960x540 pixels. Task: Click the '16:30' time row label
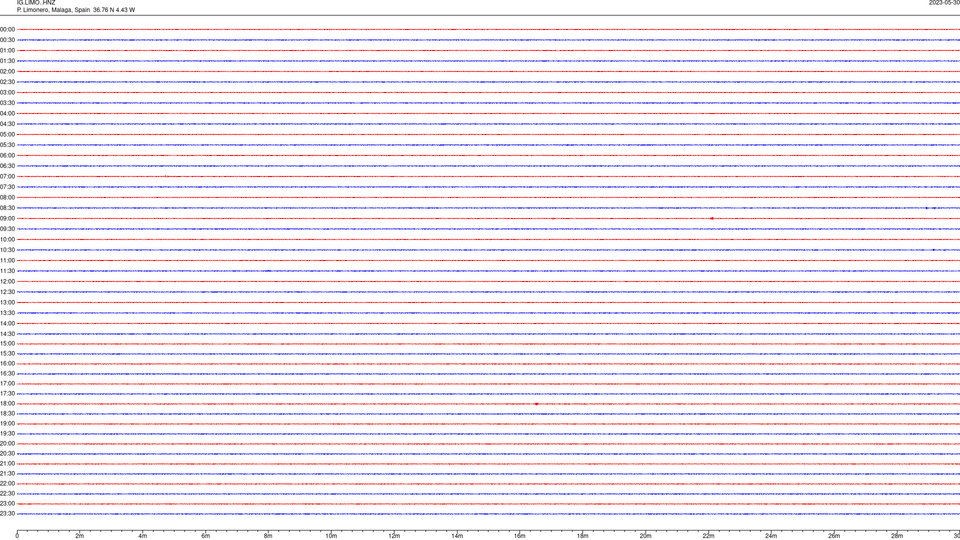pos(7,373)
